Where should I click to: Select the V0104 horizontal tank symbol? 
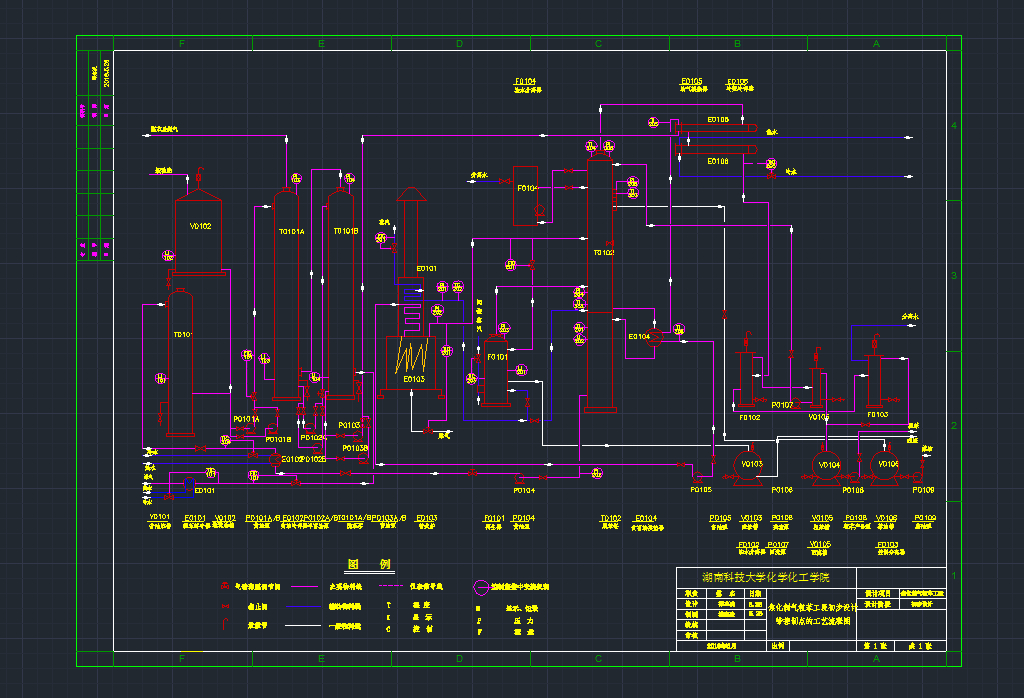click(x=829, y=465)
